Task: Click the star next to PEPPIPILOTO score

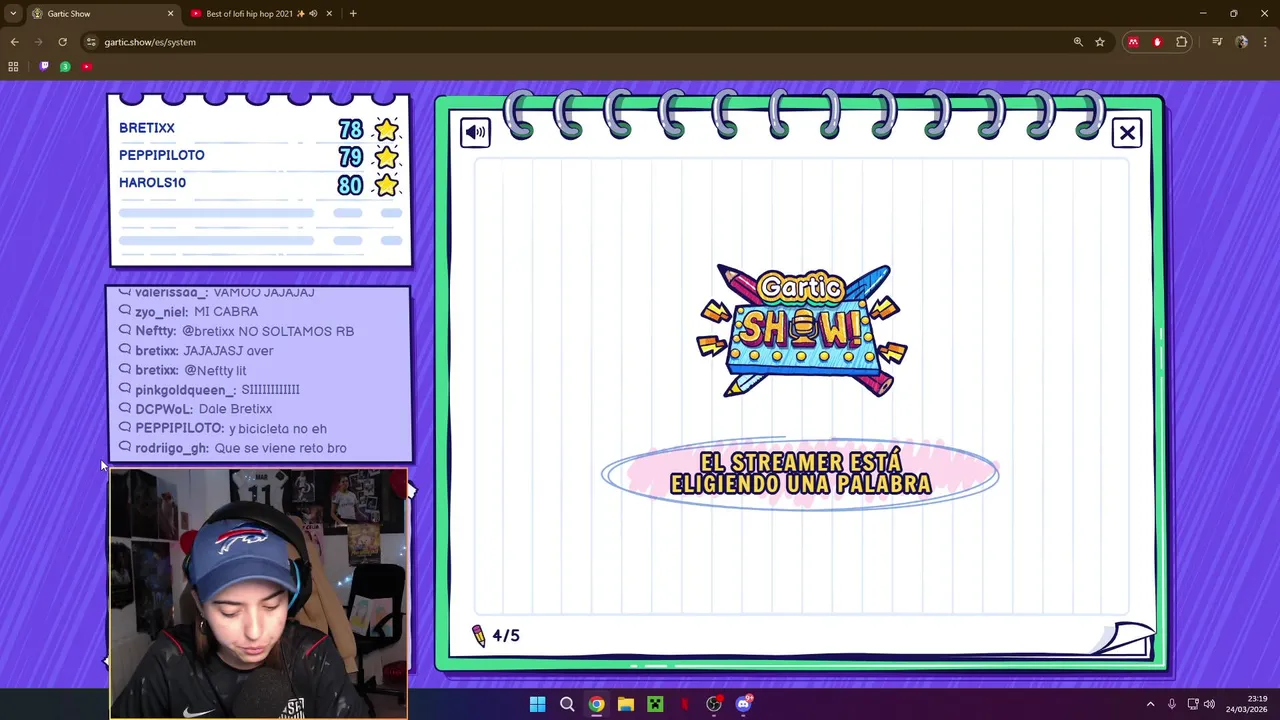Action: click(386, 157)
